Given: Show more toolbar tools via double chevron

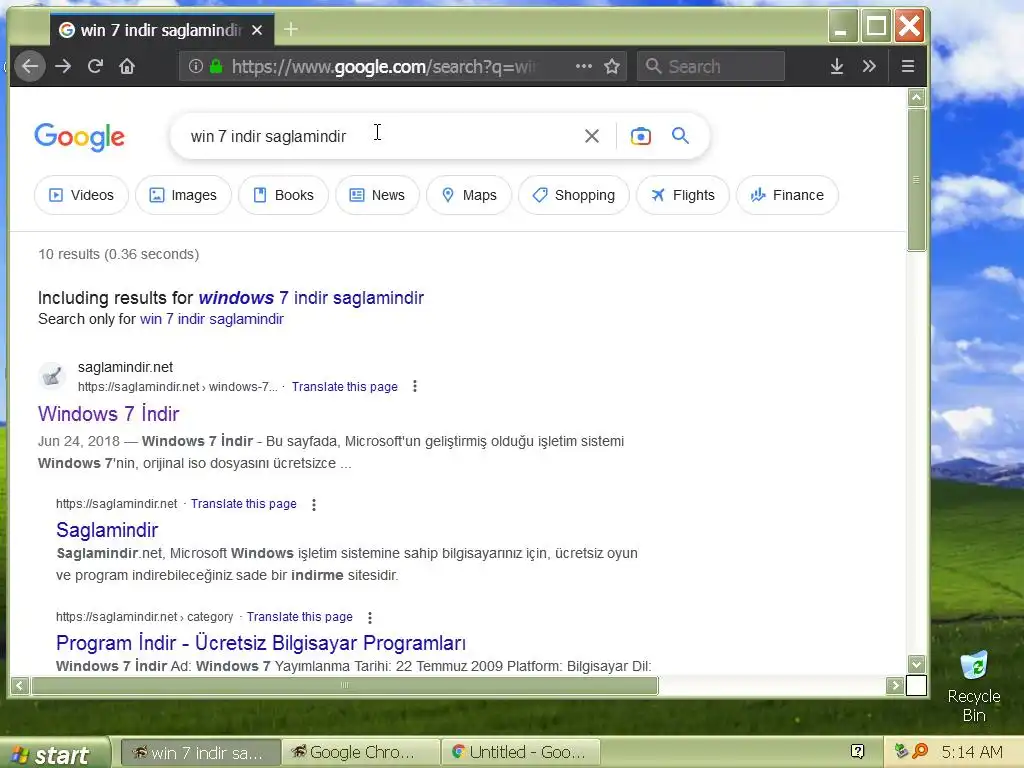Looking at the screenshot, I should (x=869, y=66).
